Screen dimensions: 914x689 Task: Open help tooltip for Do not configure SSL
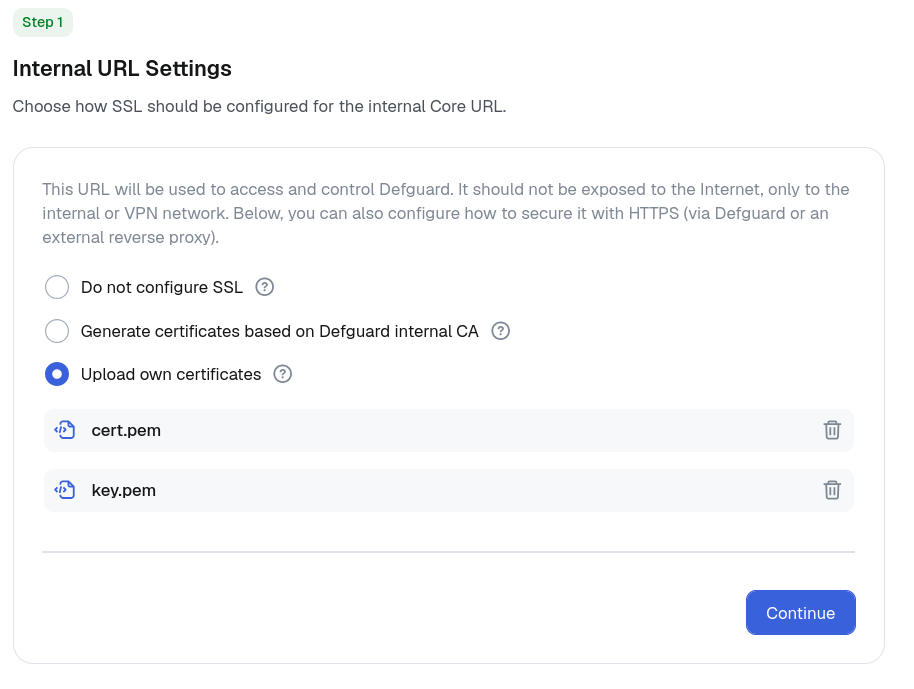click(265, 287)
